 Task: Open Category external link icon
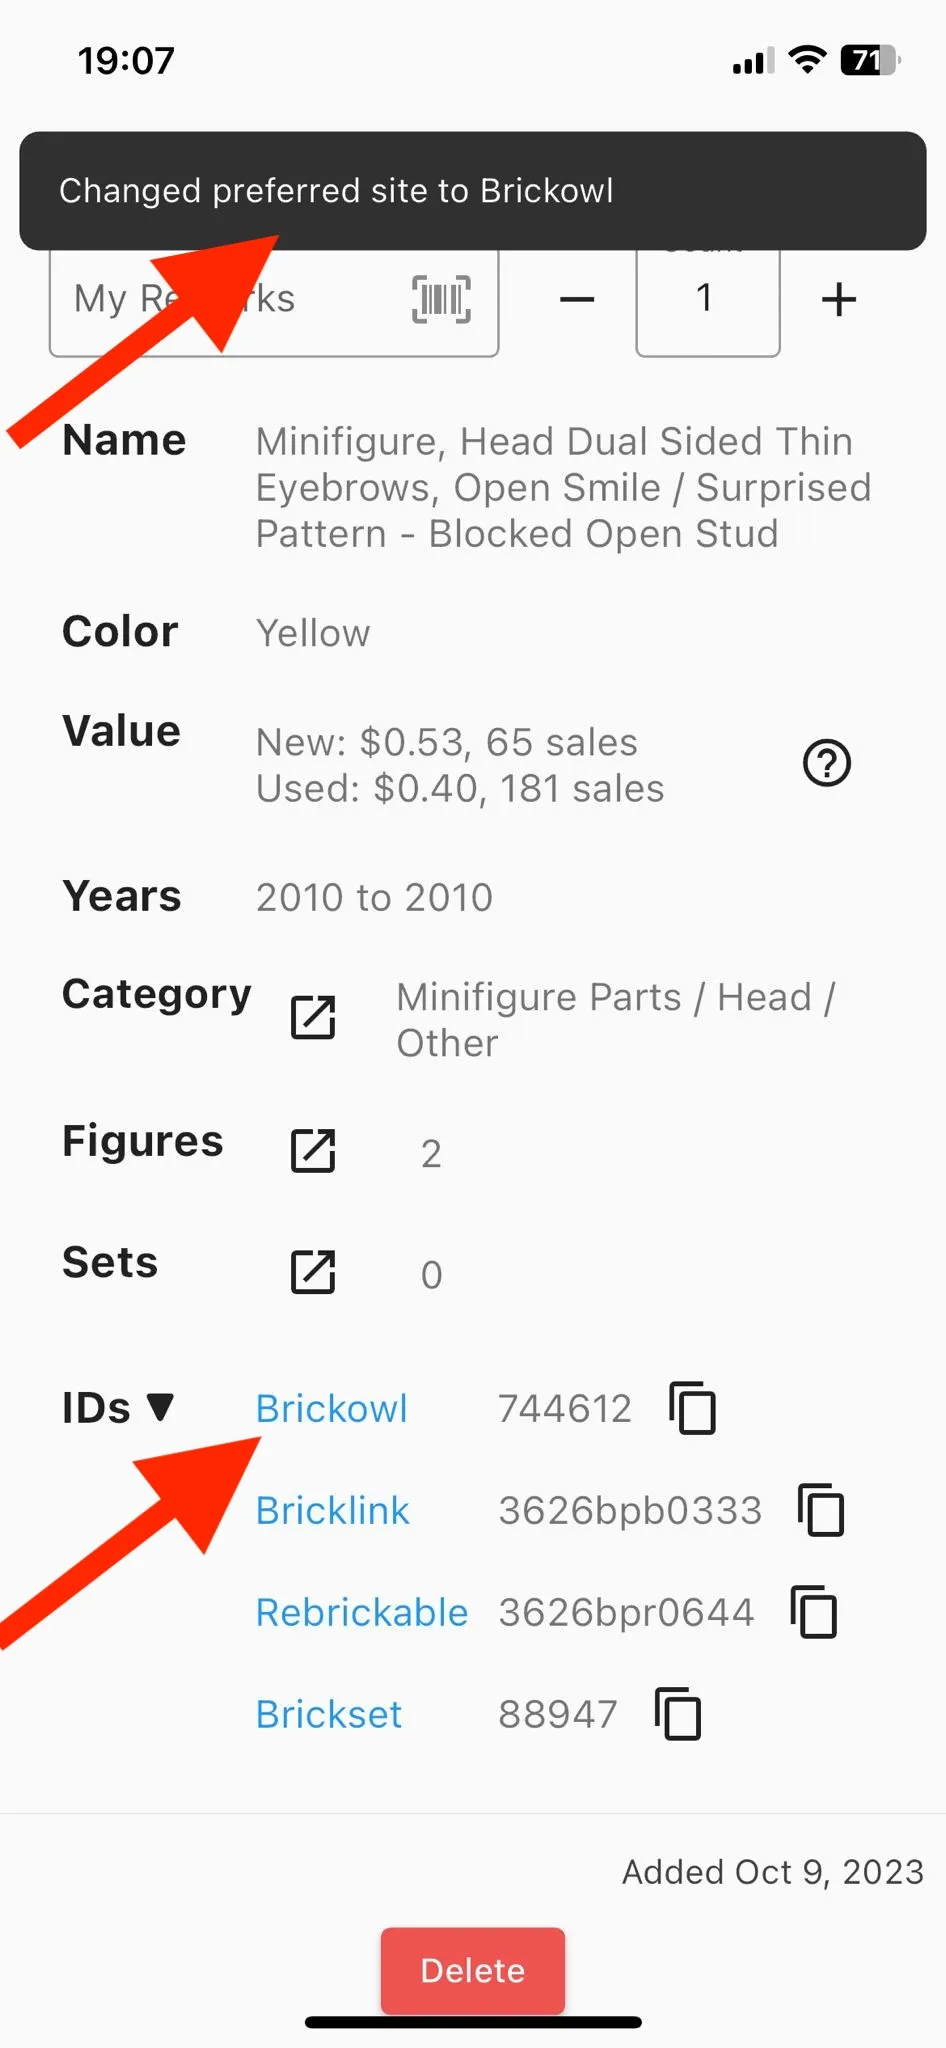pyautogui.click(x=313, y=1018)
